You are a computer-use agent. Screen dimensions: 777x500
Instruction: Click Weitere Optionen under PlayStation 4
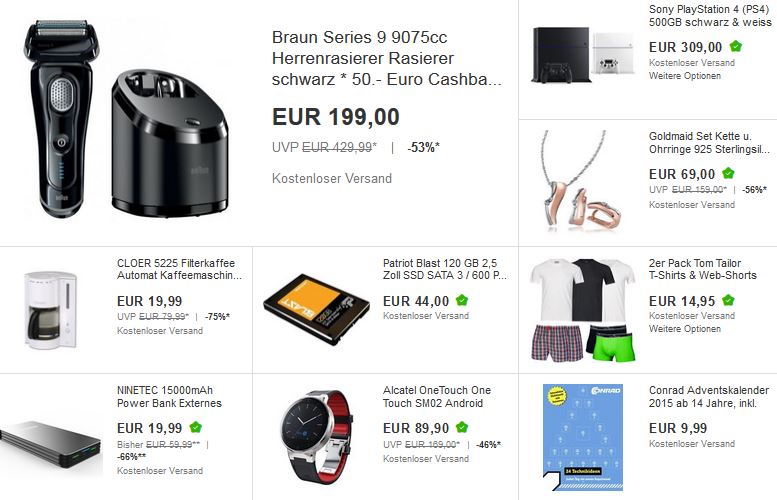coord(685,76)
